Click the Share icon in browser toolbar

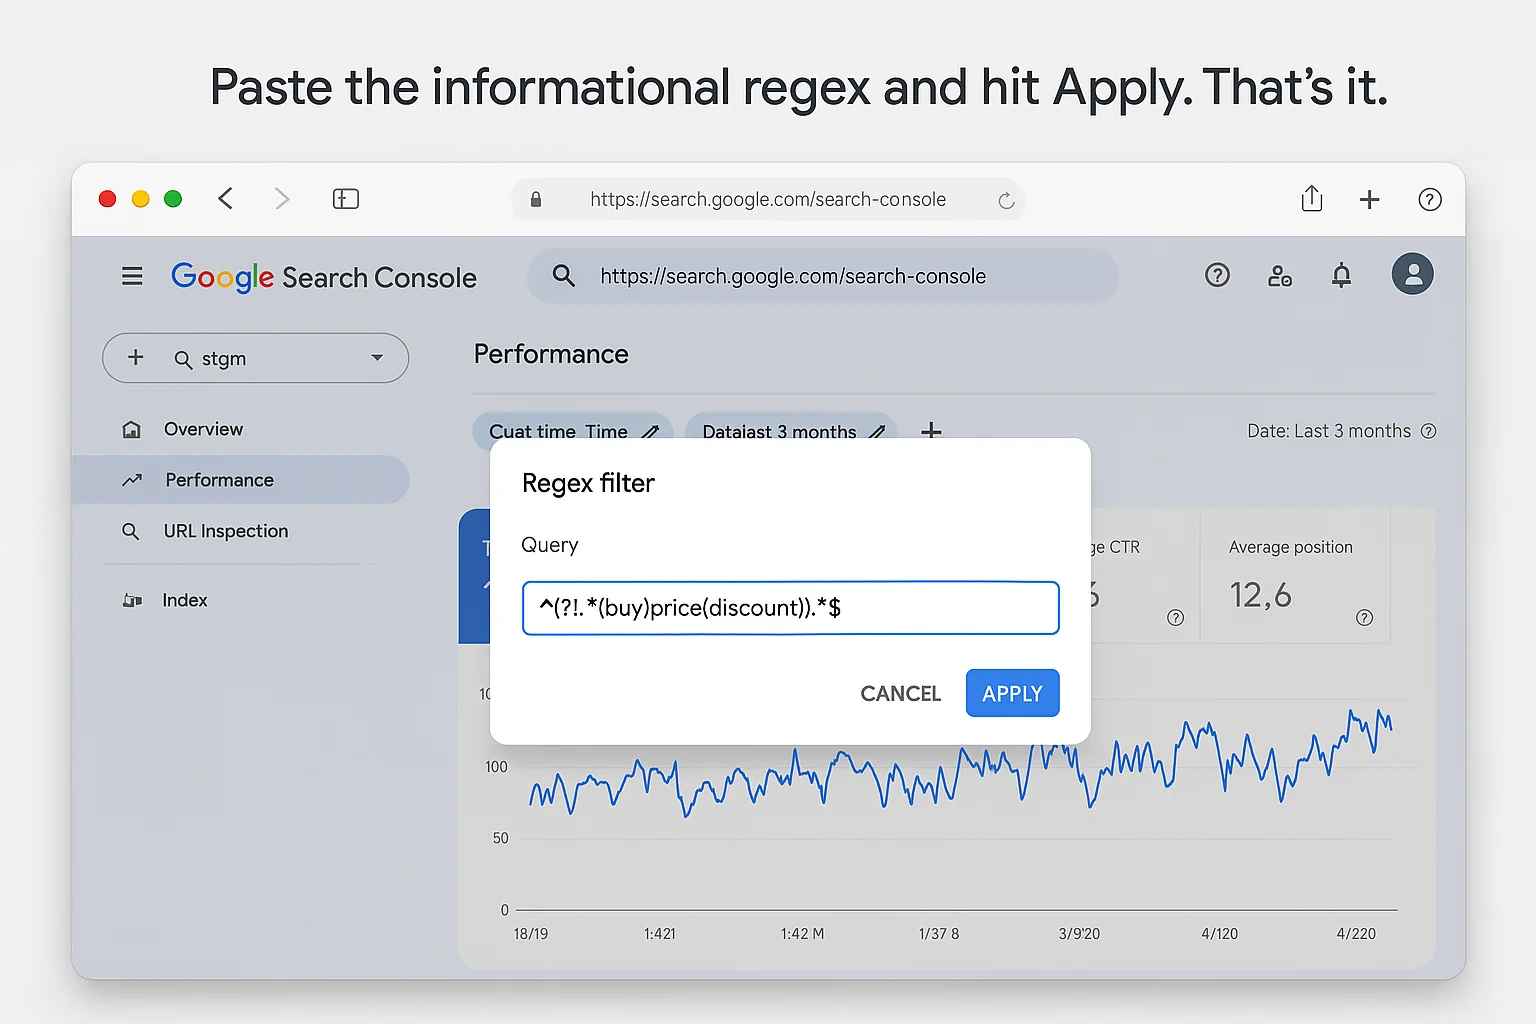(1312, 199)
